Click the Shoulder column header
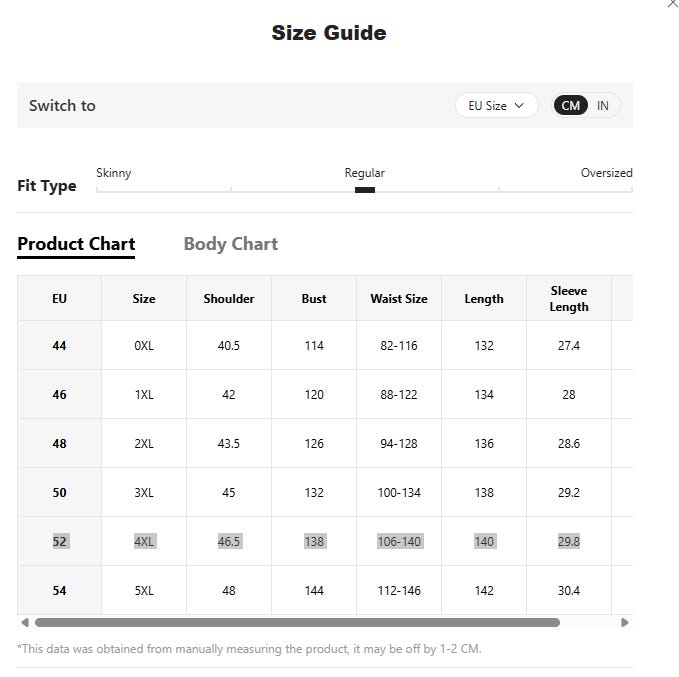The height and width of the screenshot is (677, 679). pos(229,298)
